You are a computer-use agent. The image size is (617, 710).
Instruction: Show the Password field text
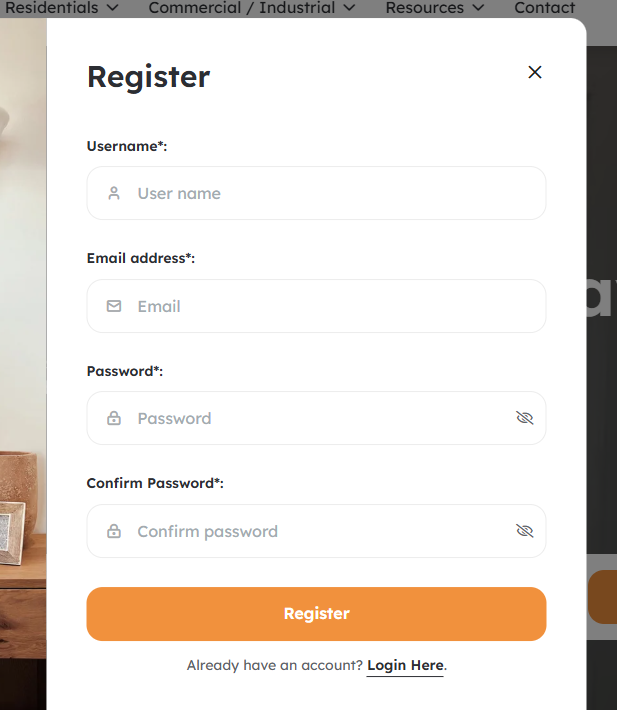pyautogui.click(x=525, y=418)
